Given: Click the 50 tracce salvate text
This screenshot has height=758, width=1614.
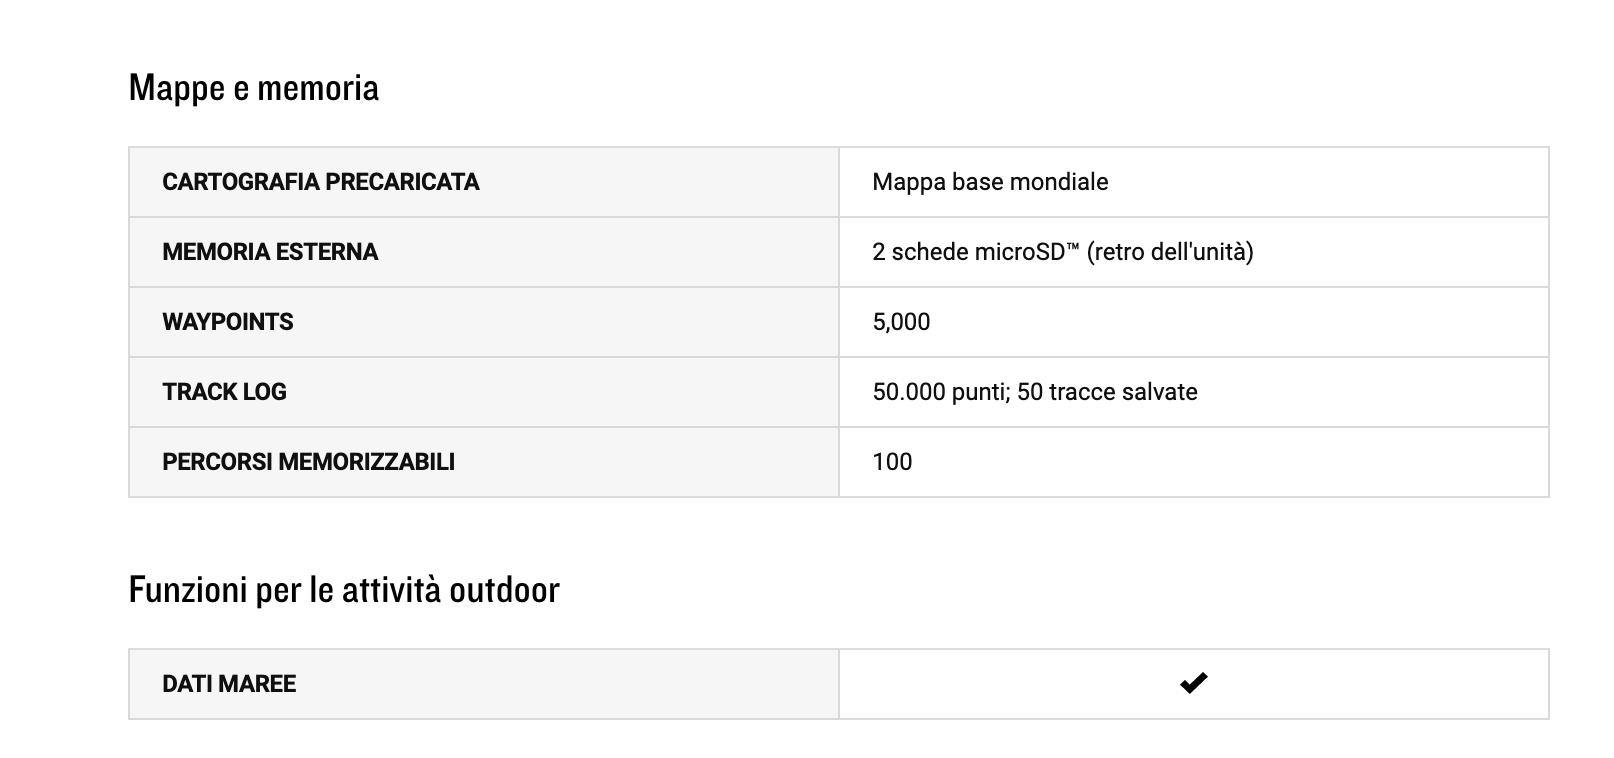Looking at the screenshot, I should (x=1107, y=392).
